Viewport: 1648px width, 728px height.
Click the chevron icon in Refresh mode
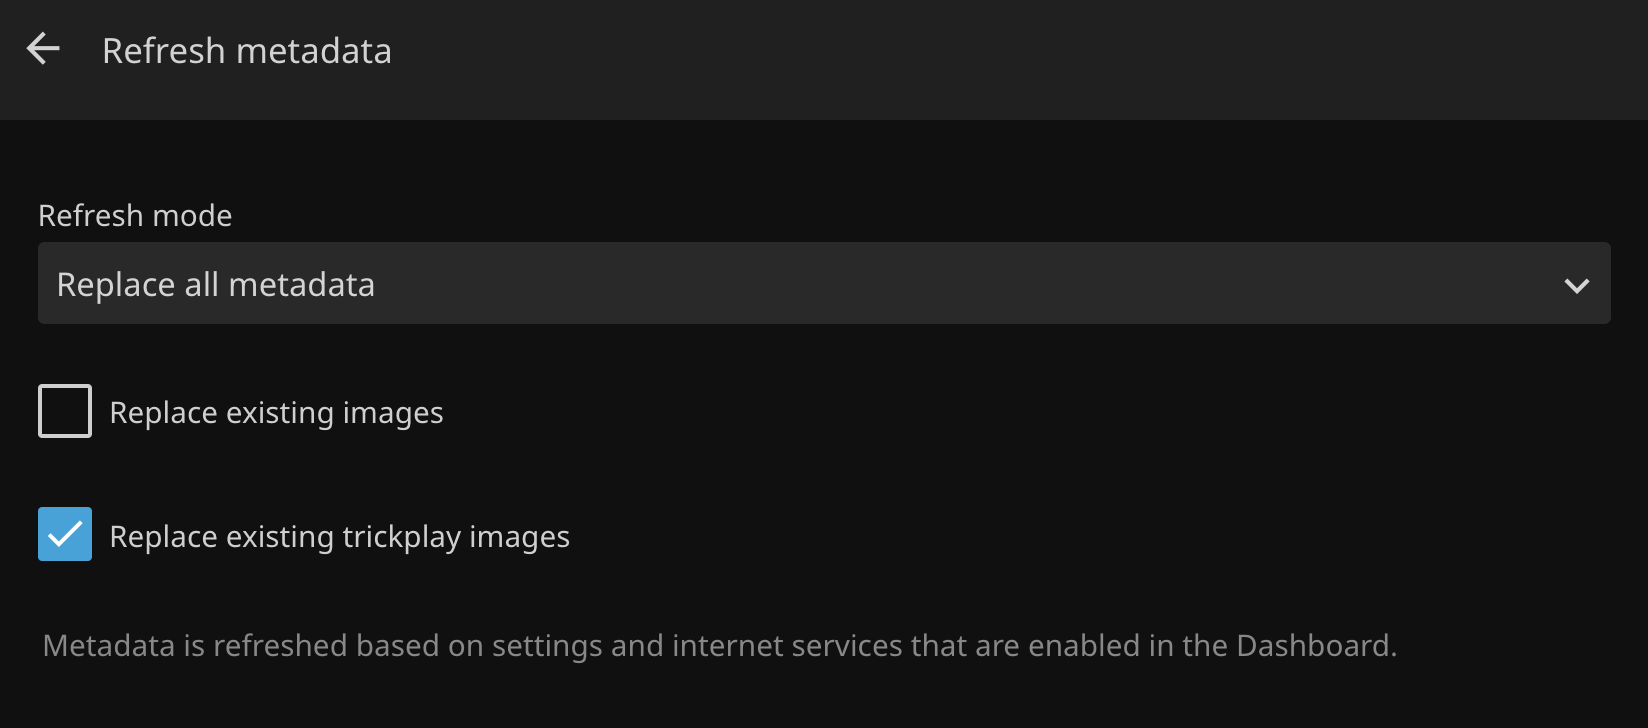coord(1576,286)
